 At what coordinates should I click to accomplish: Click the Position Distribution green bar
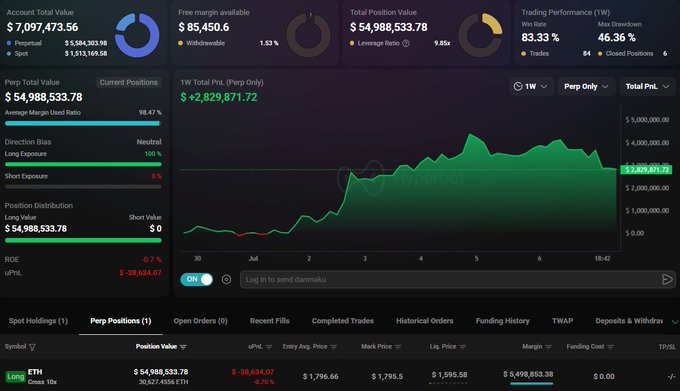tap(83, 240)
